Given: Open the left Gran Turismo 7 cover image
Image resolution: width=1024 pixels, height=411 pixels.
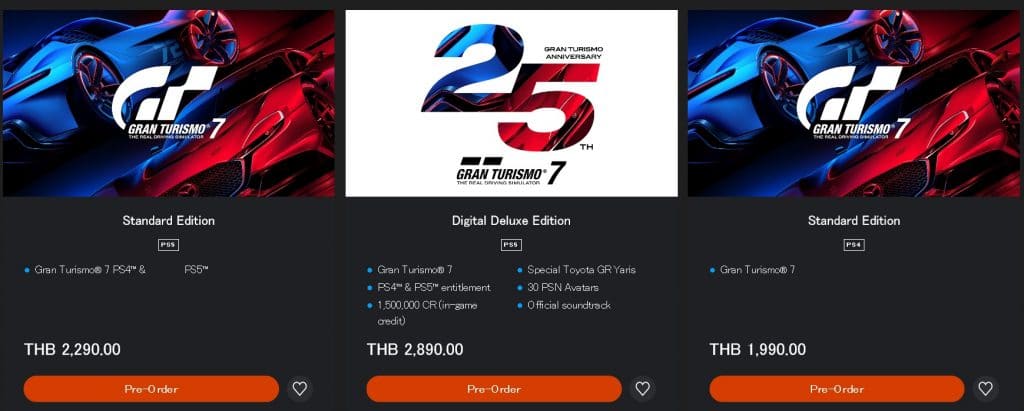Looking at the screenshot, I should 168,103.
